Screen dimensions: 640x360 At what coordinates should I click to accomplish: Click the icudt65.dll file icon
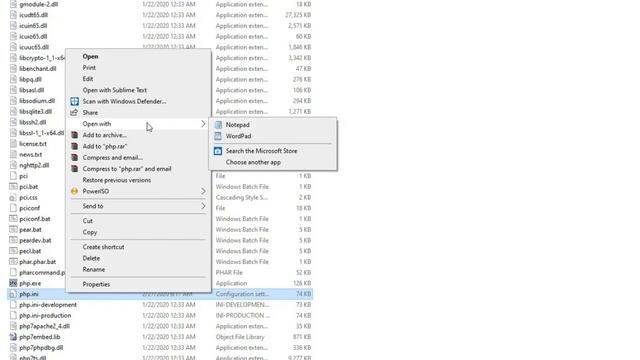pyautogui.click(x=13, y=15)
